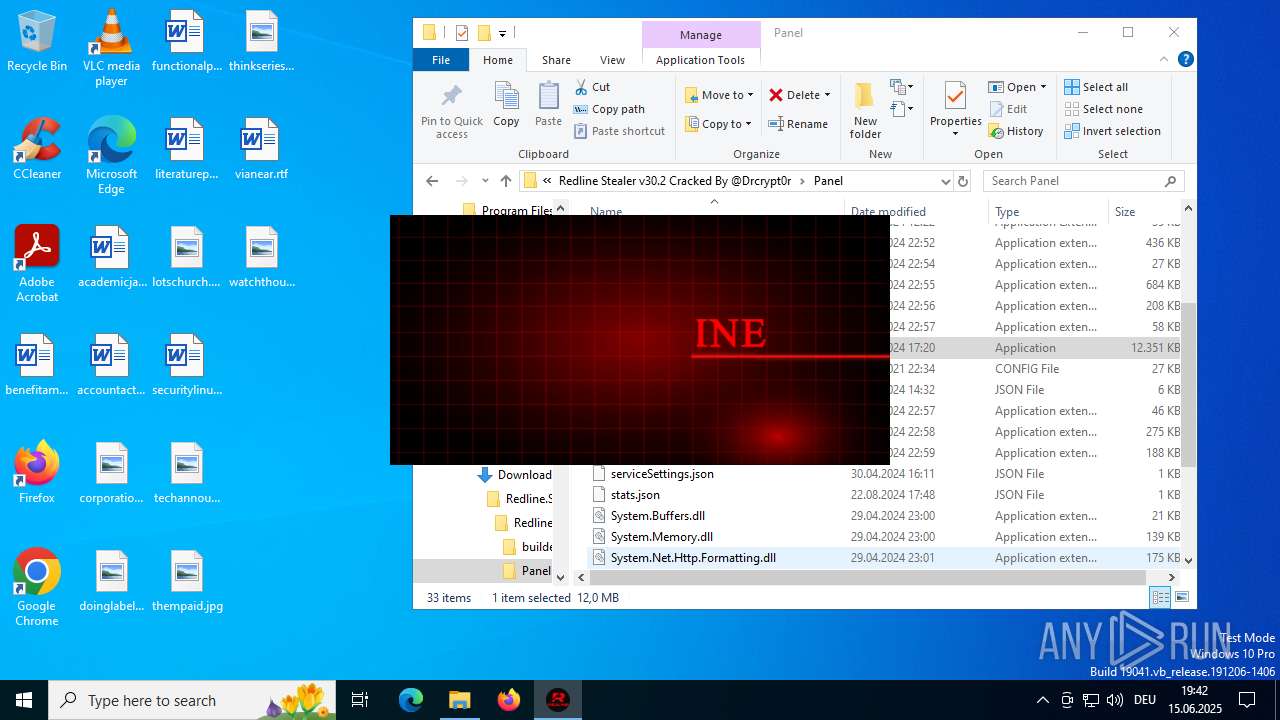1280x720 pixels.
Task: Select serviceSettings.json file
Action: tap(662, 474)
